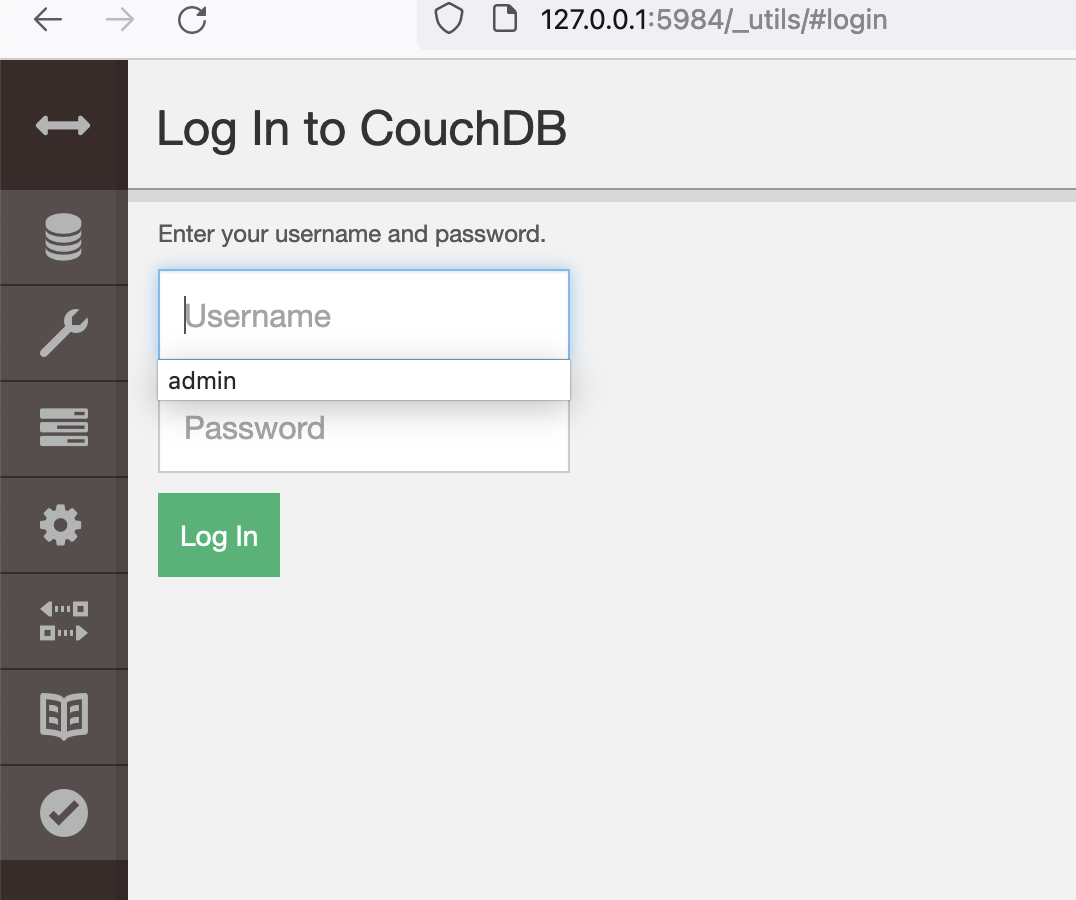The height and width of the screenshot is (900, 1076).
Task: Open Setup via the wrench icon
Action: tap(63, 333)
